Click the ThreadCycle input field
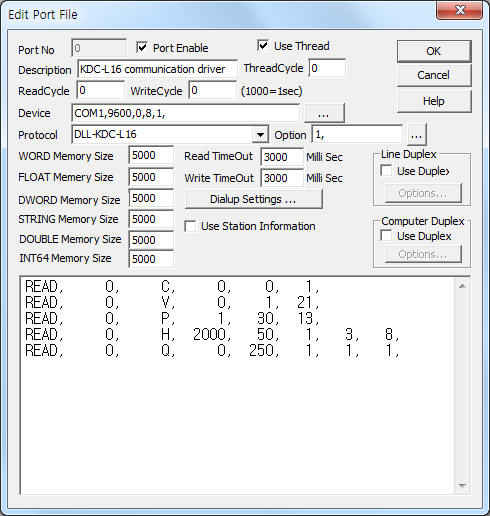The height and width of the screenshot is (516, 490). [327, 68]
